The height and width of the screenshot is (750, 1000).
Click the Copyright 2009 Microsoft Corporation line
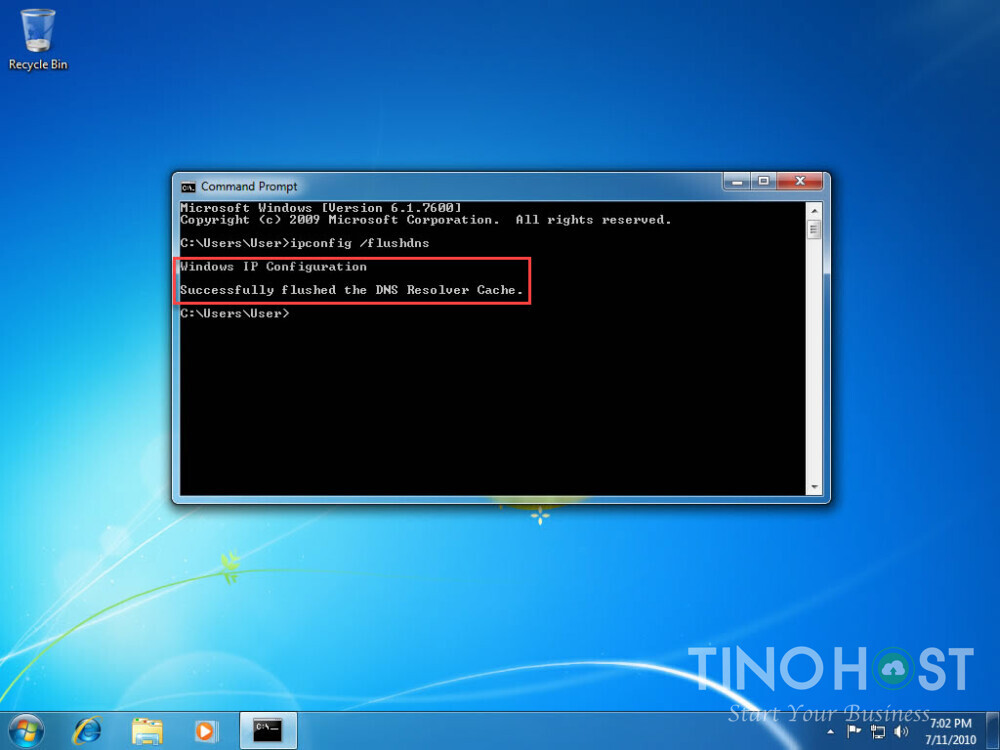pos(425,220)
